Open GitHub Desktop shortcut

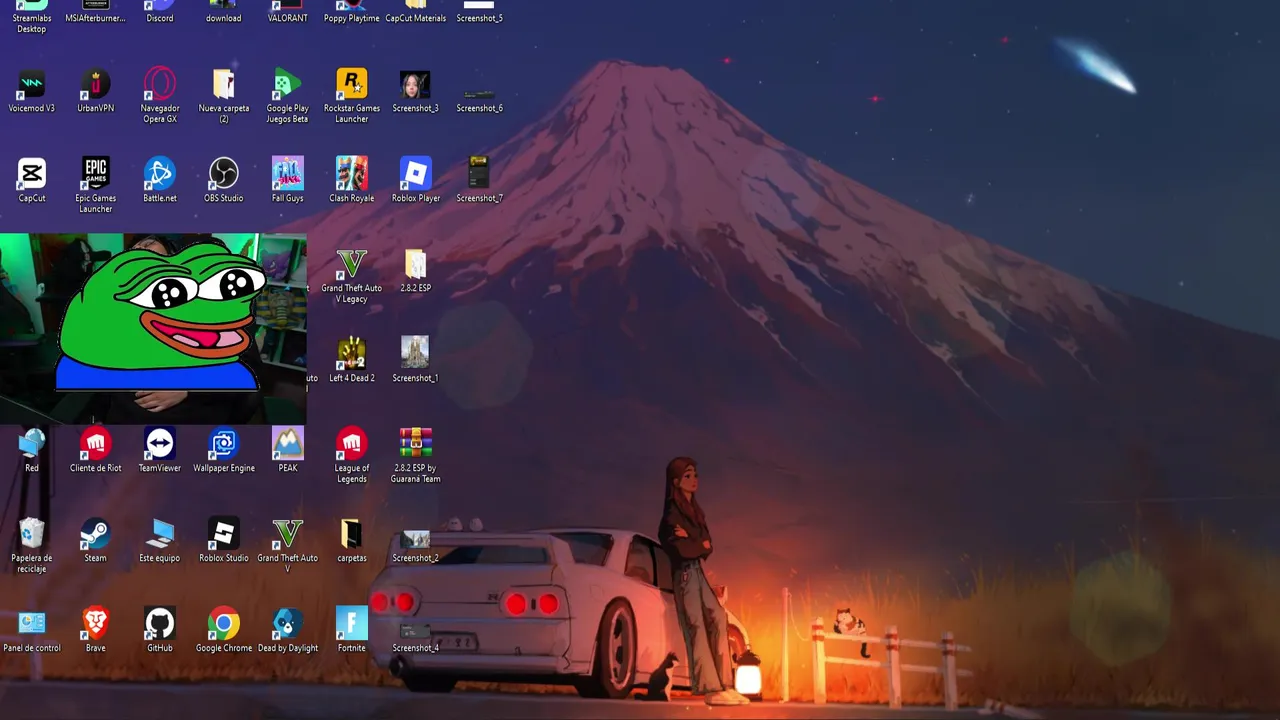coord(160,630)
